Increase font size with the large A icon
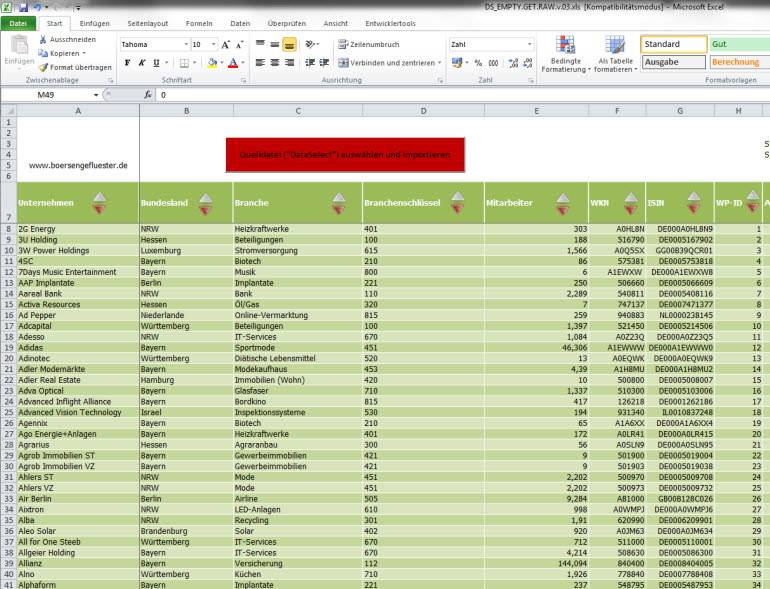 click(225, 45)
